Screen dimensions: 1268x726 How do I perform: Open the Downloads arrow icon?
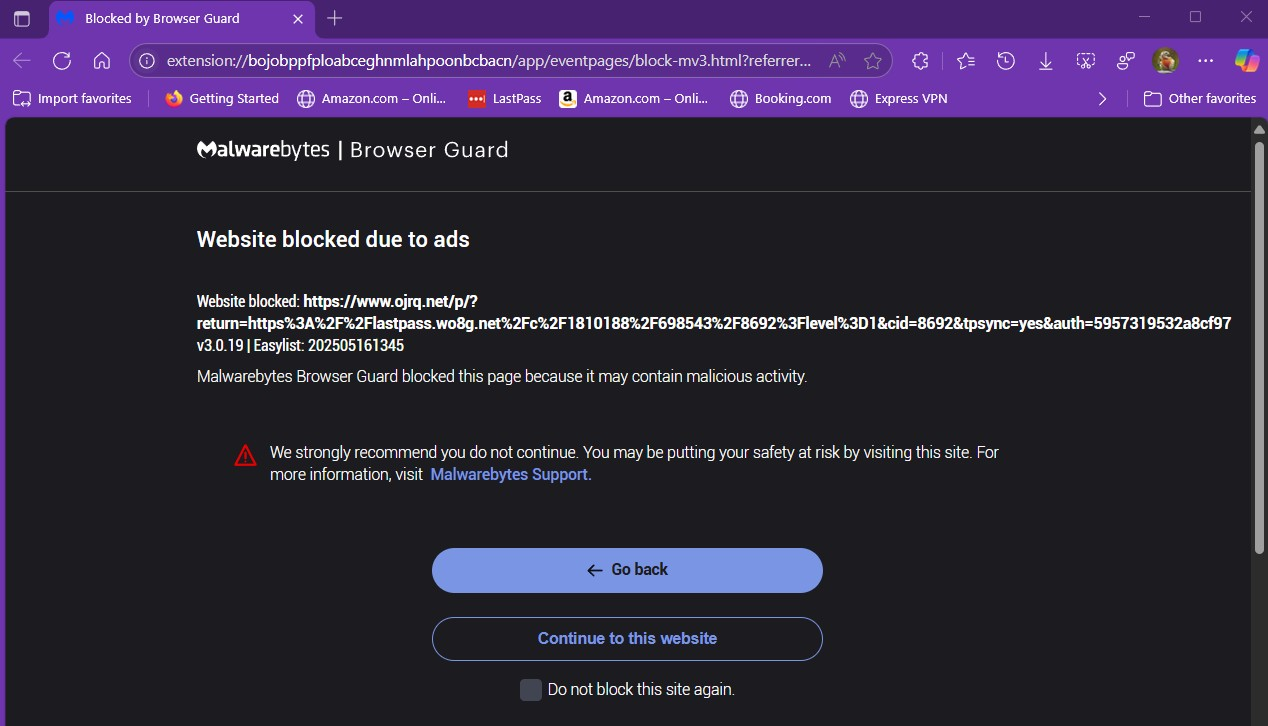point(1046,61)
